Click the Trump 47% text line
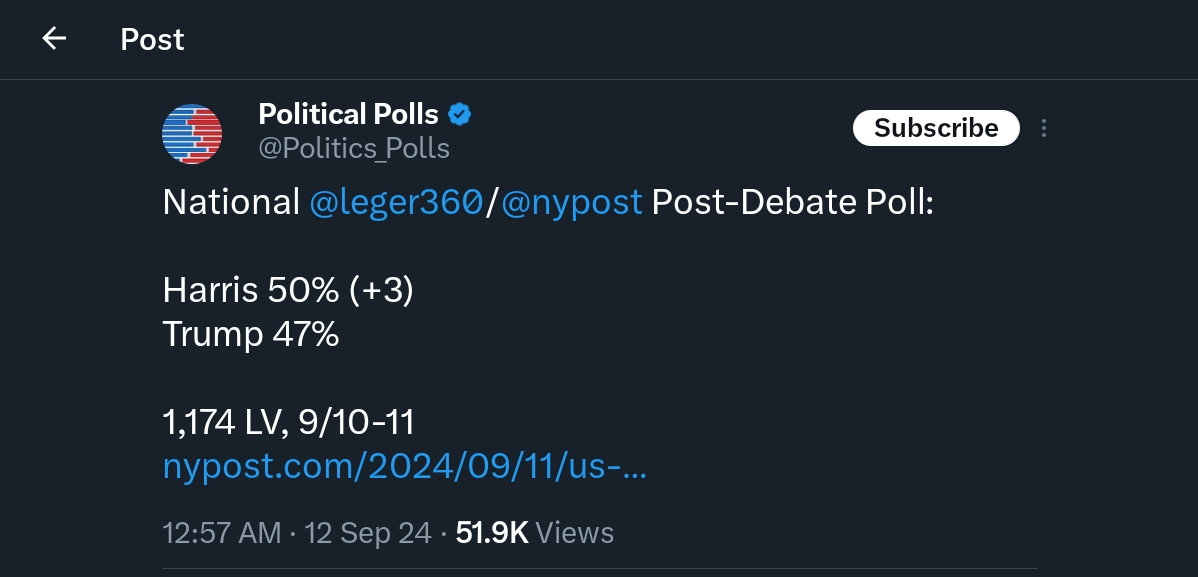 point(251,334)
